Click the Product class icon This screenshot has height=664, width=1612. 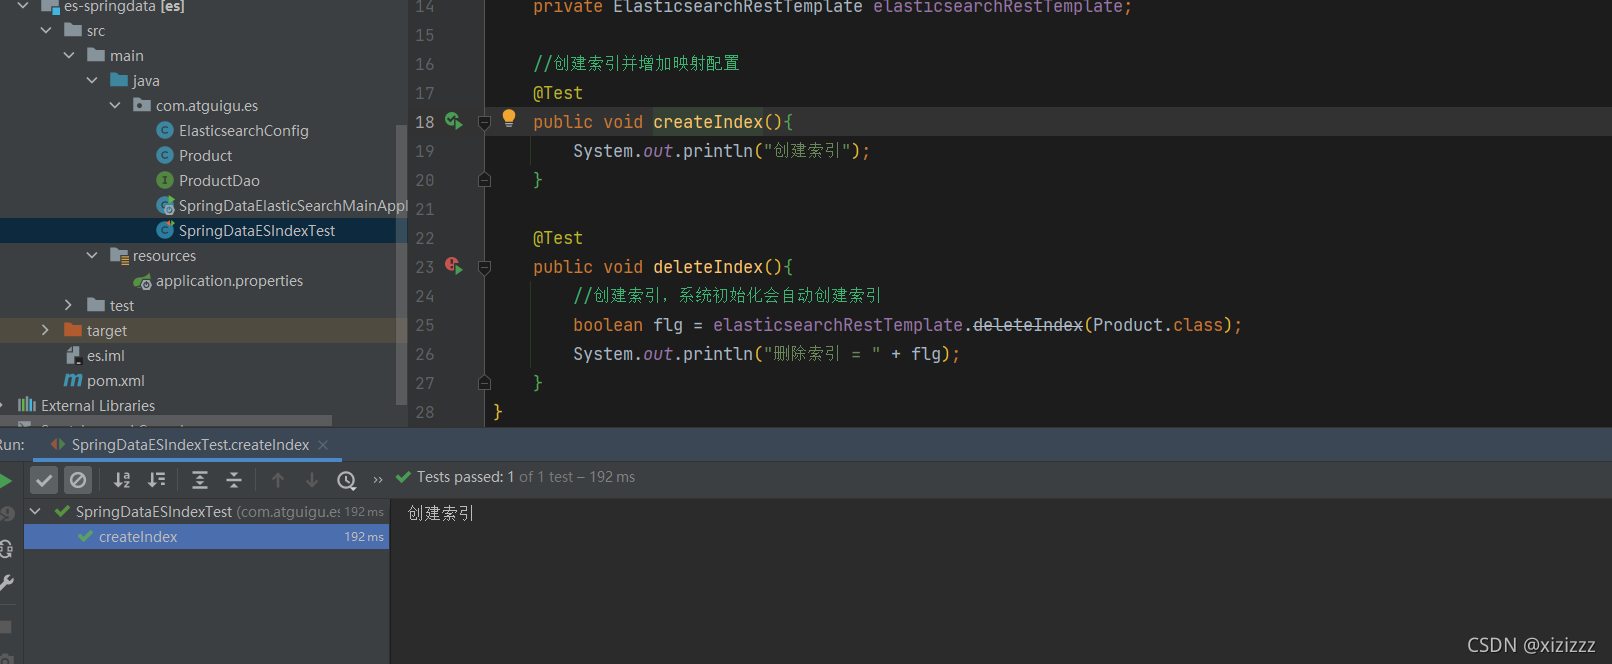[166, 155]
